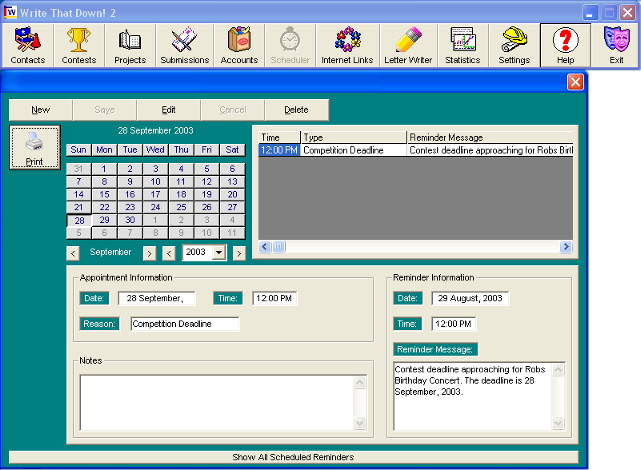This screenshot has height=470, width=641.
Task: Minimize the Write That Down window
Action: [589, 13]
